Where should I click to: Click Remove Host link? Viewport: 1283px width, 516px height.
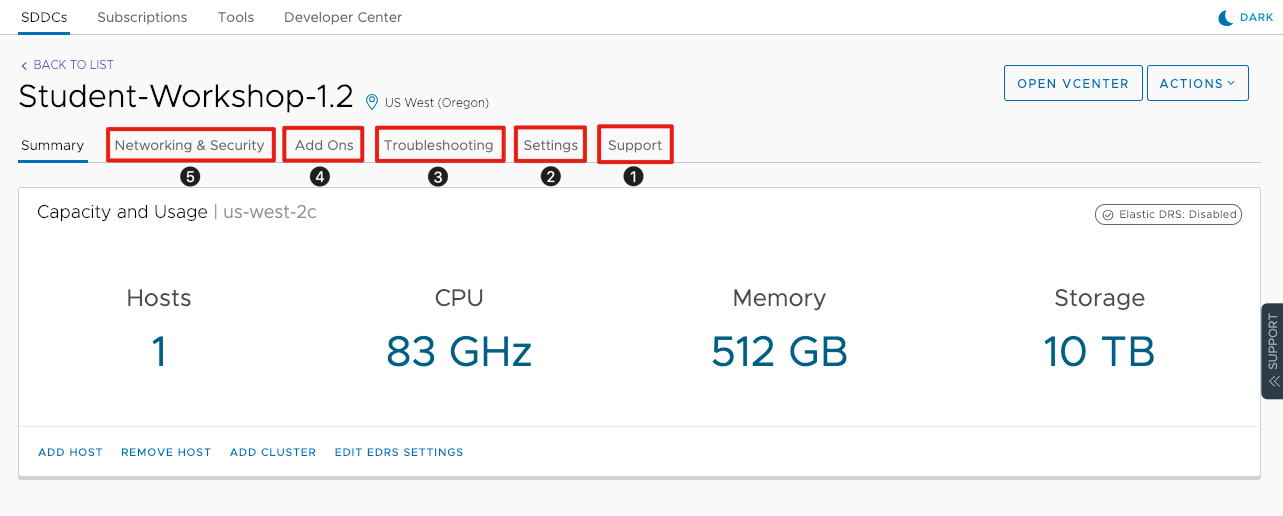pos(166,452)
